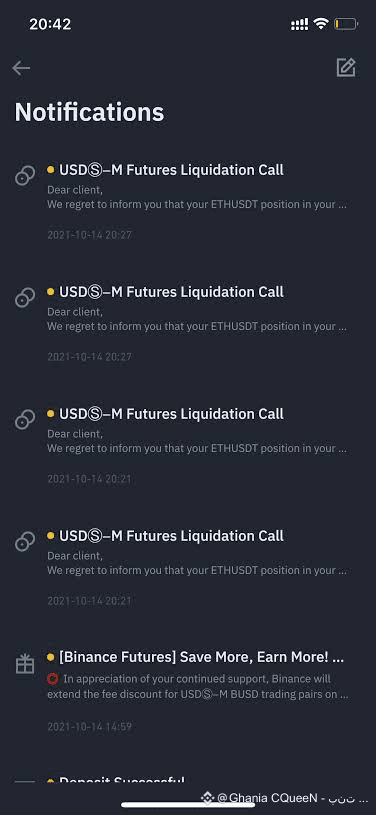
Task: Open first USDⓈ-M Futures Liquidation Call title
Action: click(x=172, y=170)
